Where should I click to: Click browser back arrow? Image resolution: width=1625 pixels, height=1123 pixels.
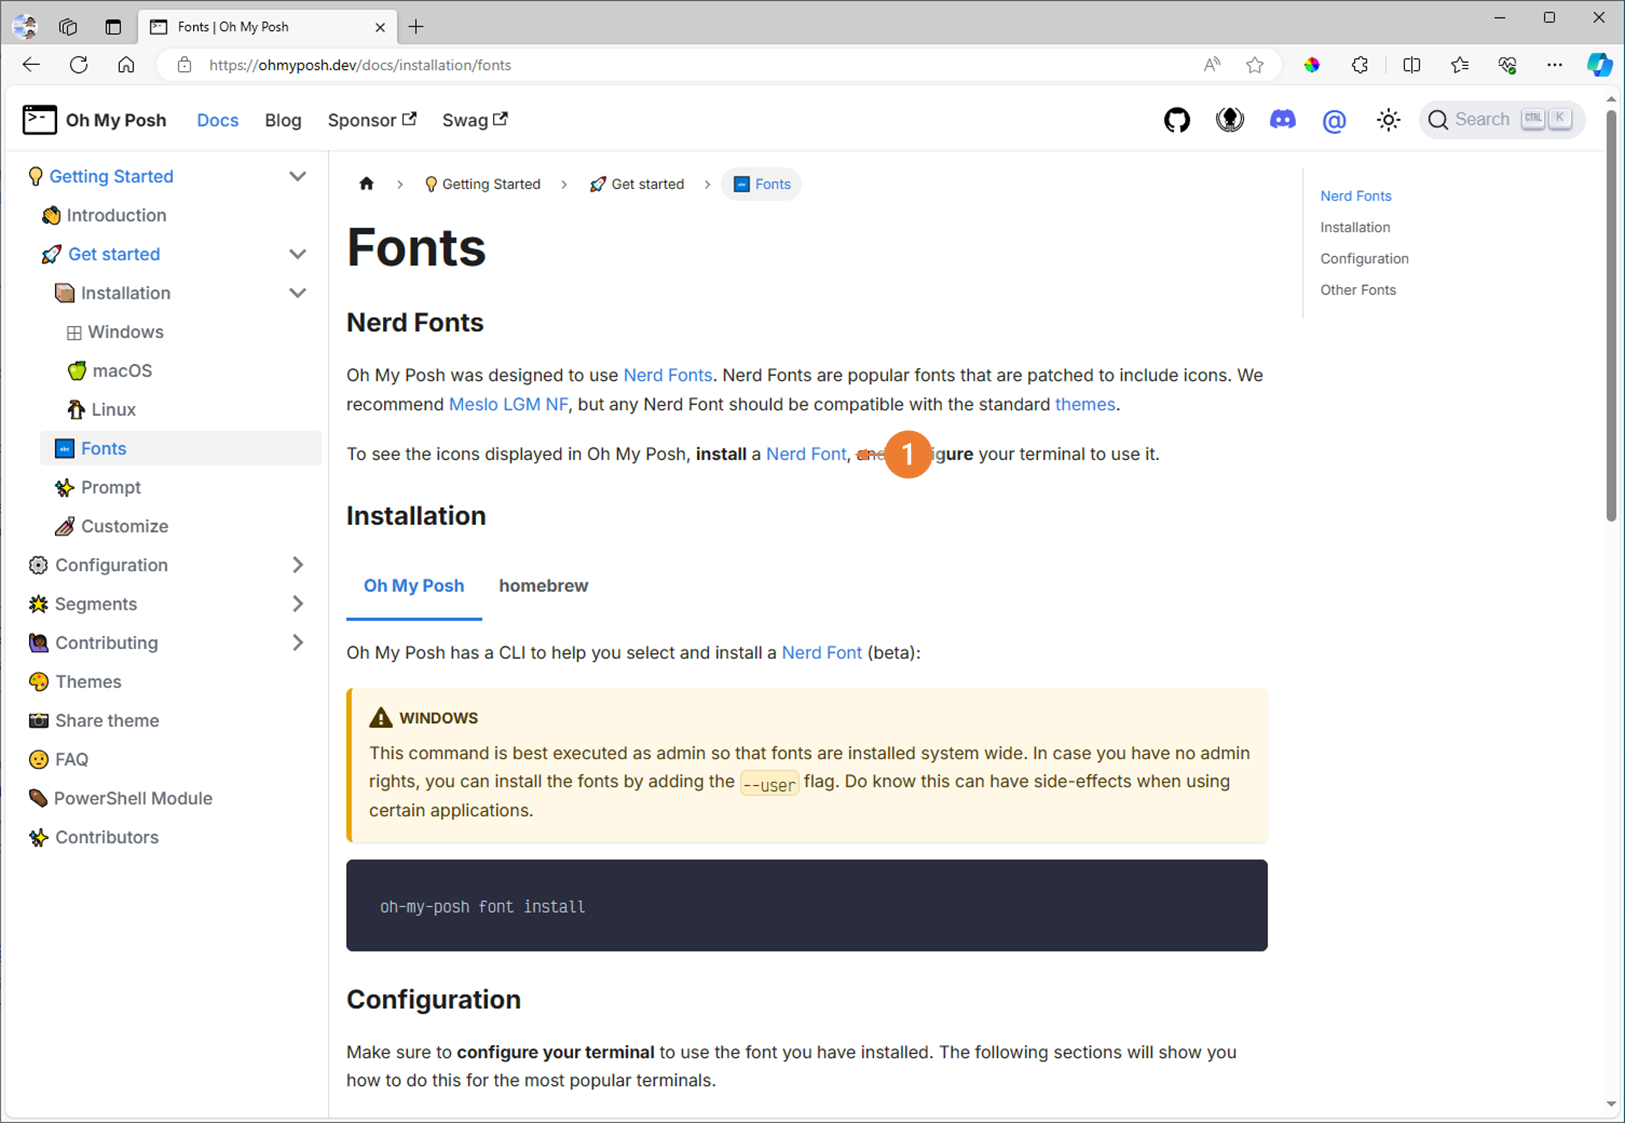(x=31, y=65)
